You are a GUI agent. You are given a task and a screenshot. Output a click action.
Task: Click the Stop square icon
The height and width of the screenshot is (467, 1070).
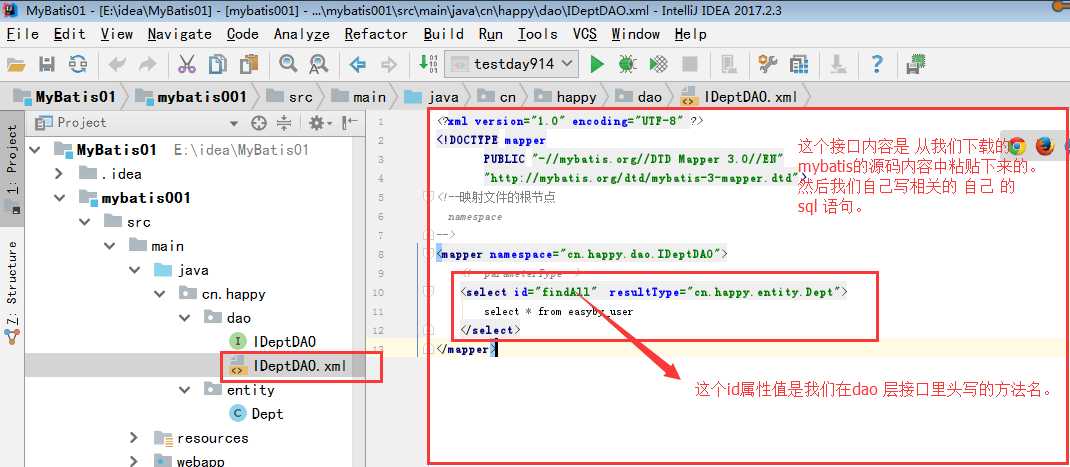689,64
